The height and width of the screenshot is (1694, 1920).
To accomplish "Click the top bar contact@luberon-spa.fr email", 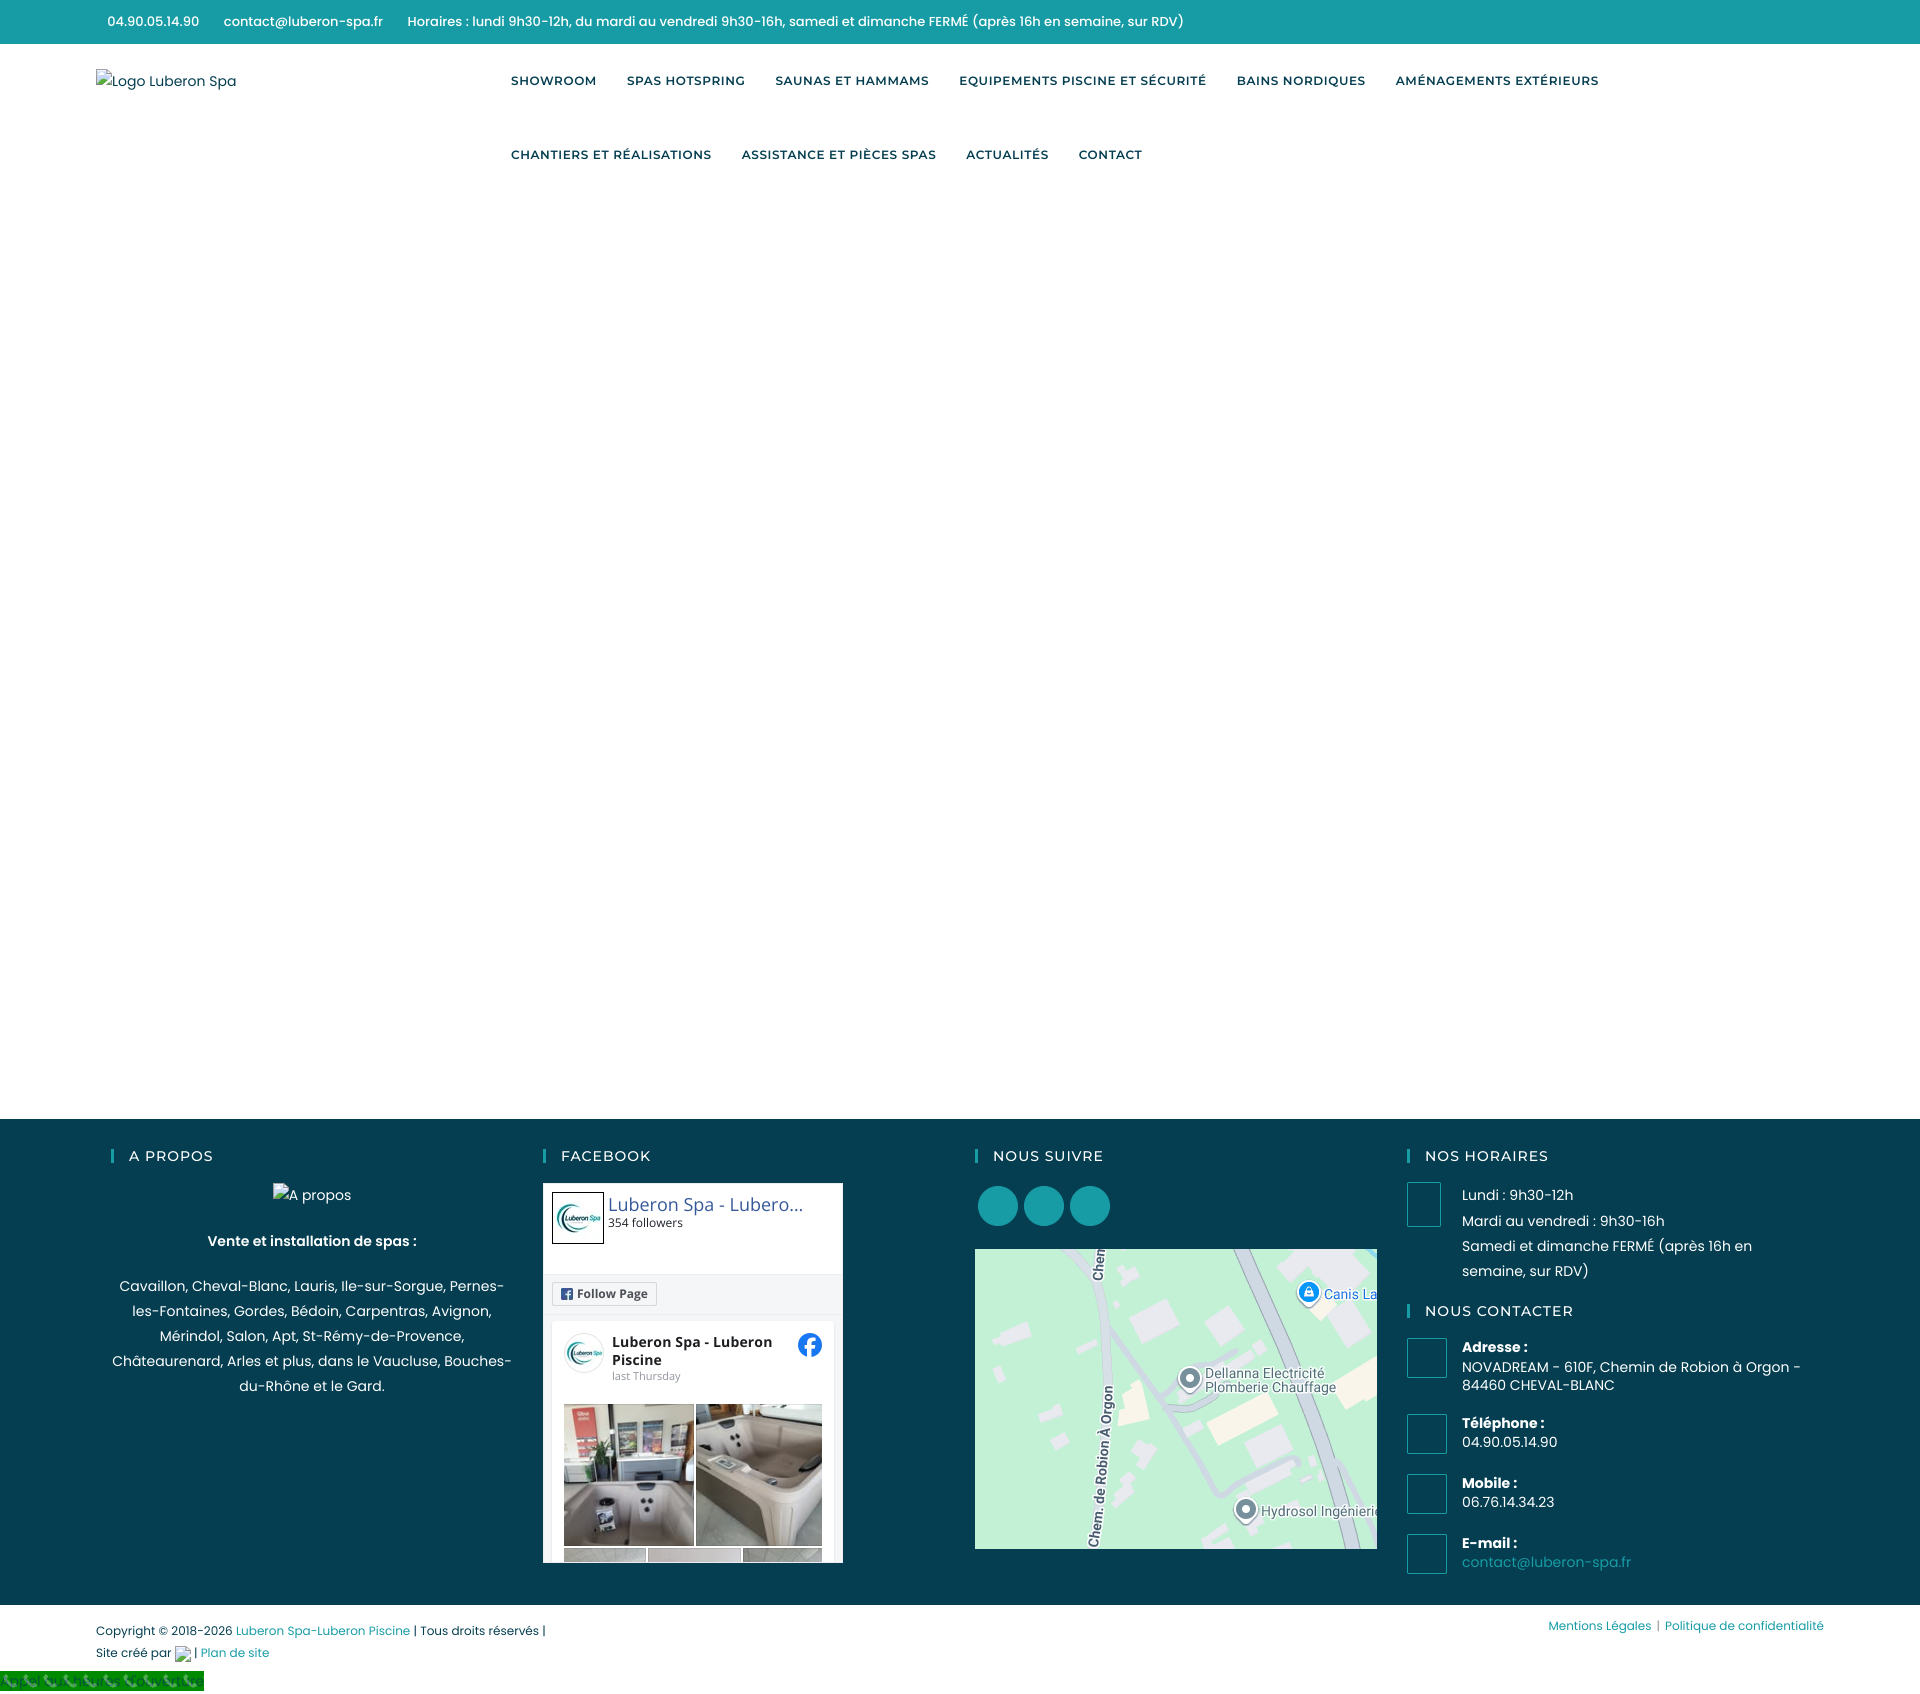I will pos(303,21).
